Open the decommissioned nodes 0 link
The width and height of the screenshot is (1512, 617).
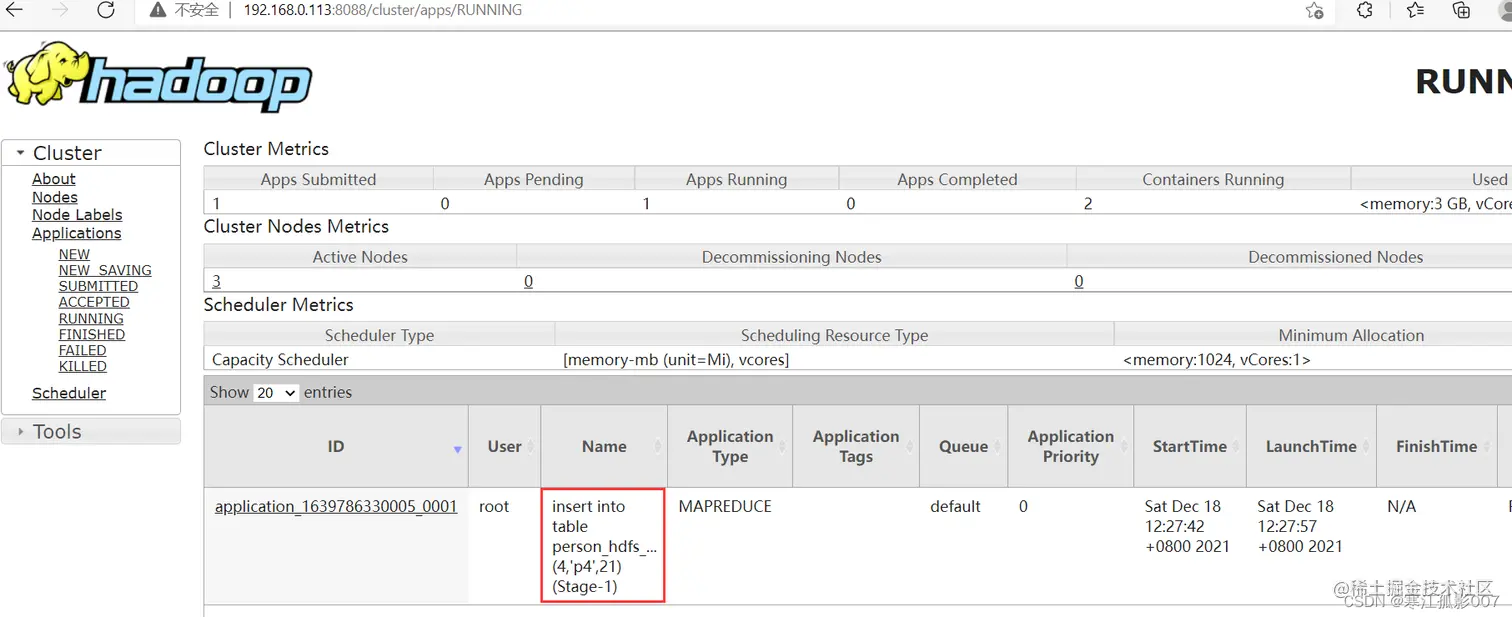(1079, 282)
